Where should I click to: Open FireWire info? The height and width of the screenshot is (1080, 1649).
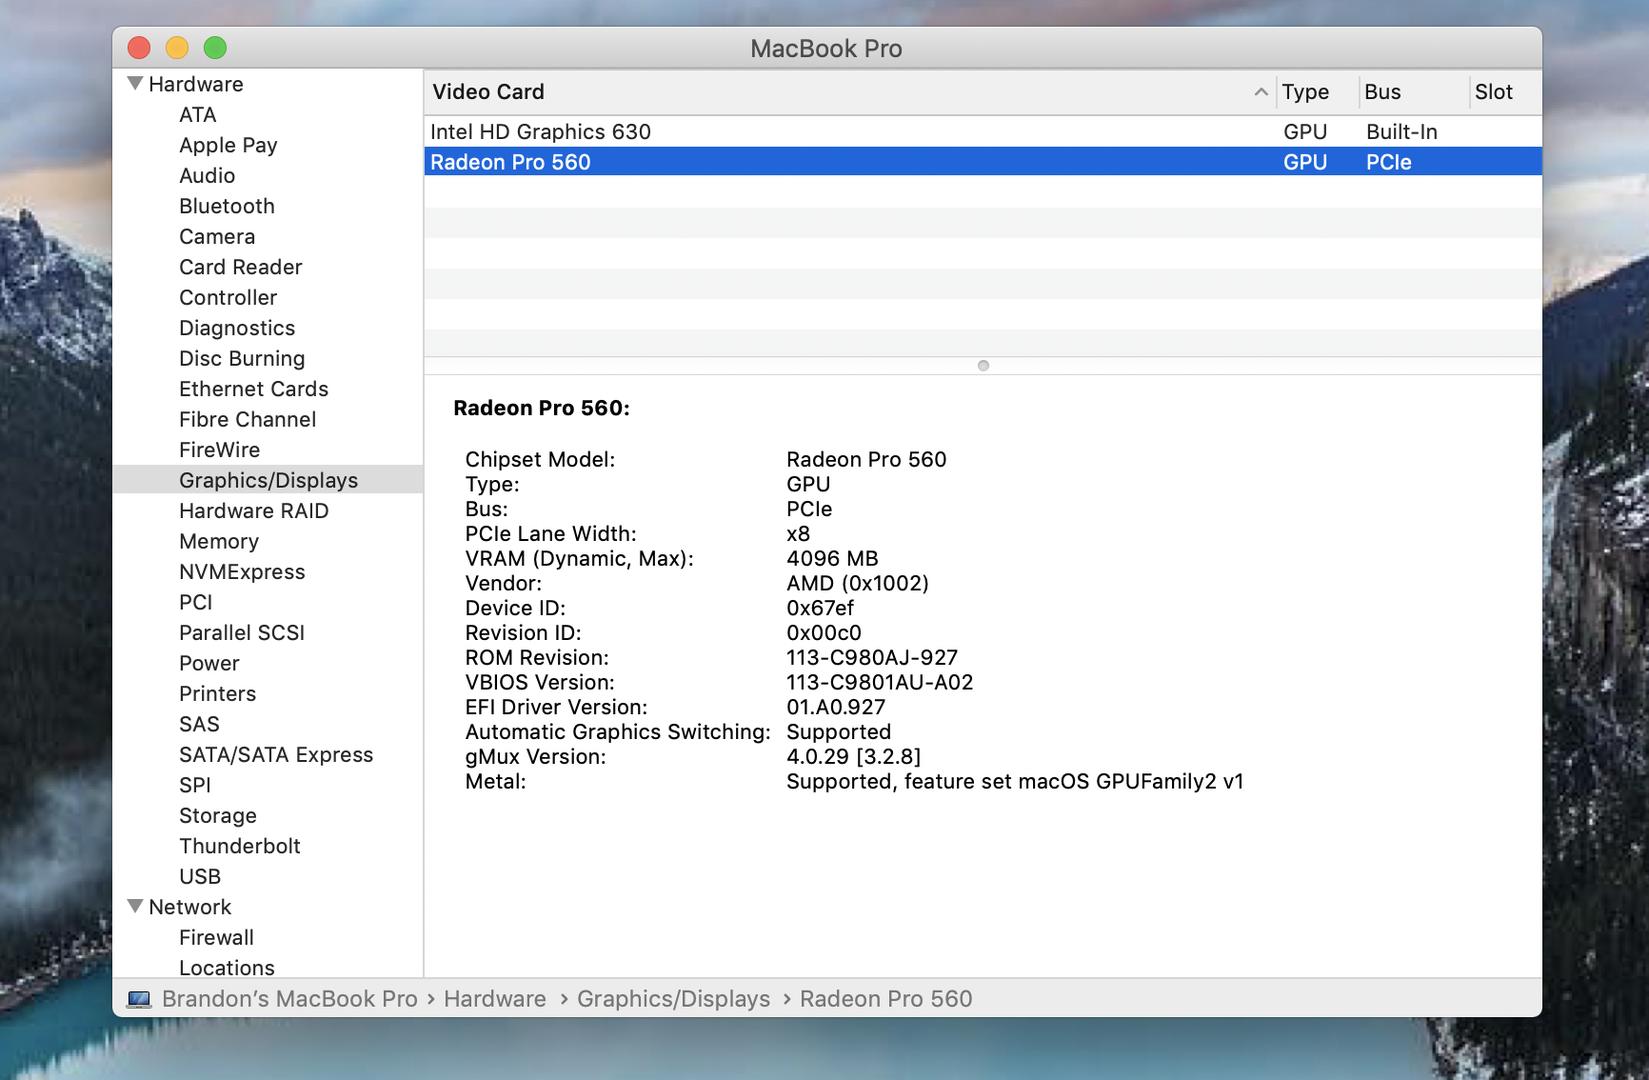(219, 450)
